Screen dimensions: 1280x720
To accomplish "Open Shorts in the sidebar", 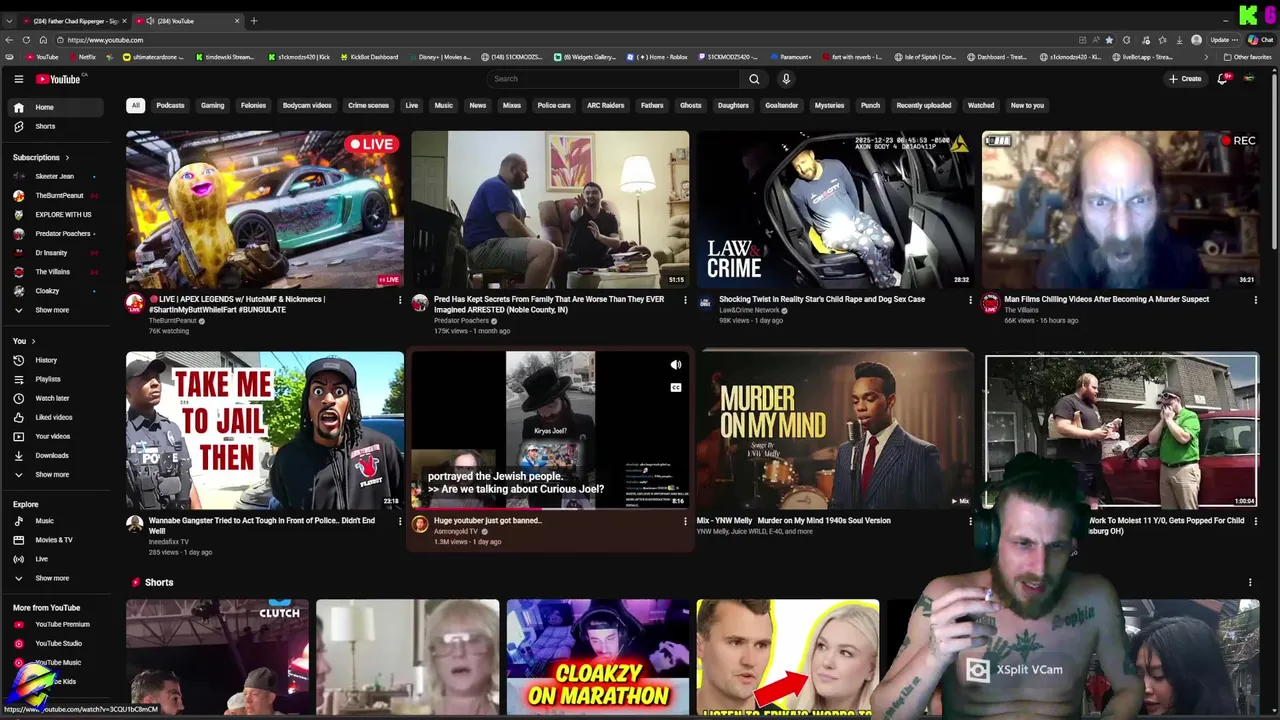I will [54, 126].
